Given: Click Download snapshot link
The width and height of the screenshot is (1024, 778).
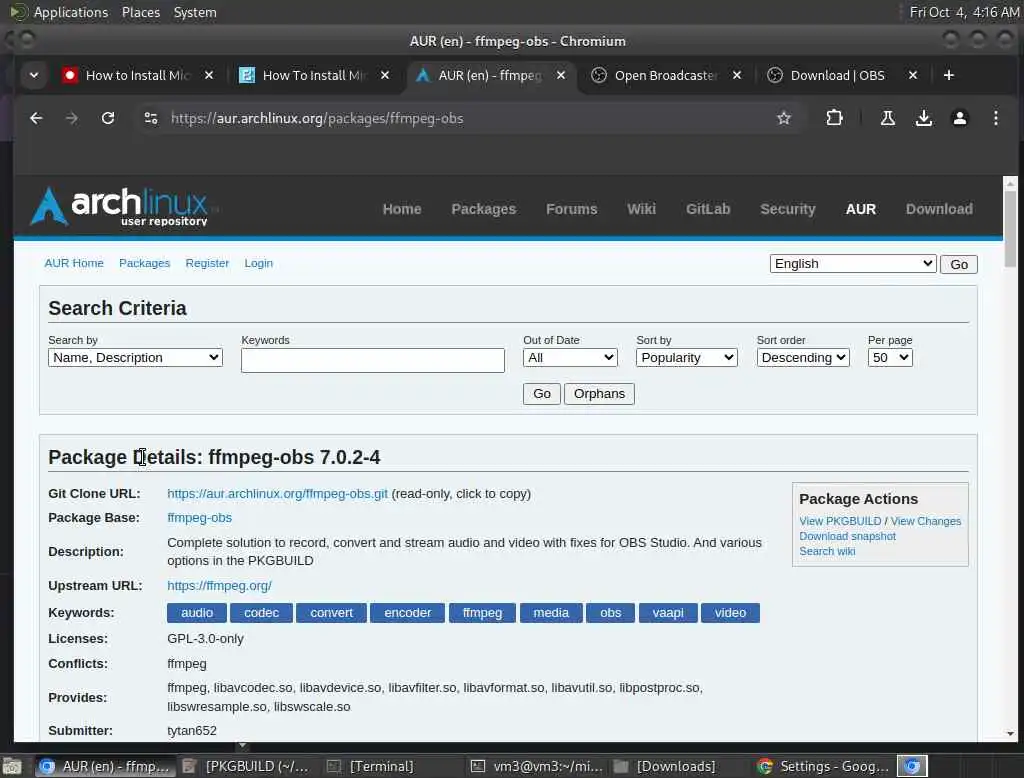Looking at the screenshot, I should [847, 536].
